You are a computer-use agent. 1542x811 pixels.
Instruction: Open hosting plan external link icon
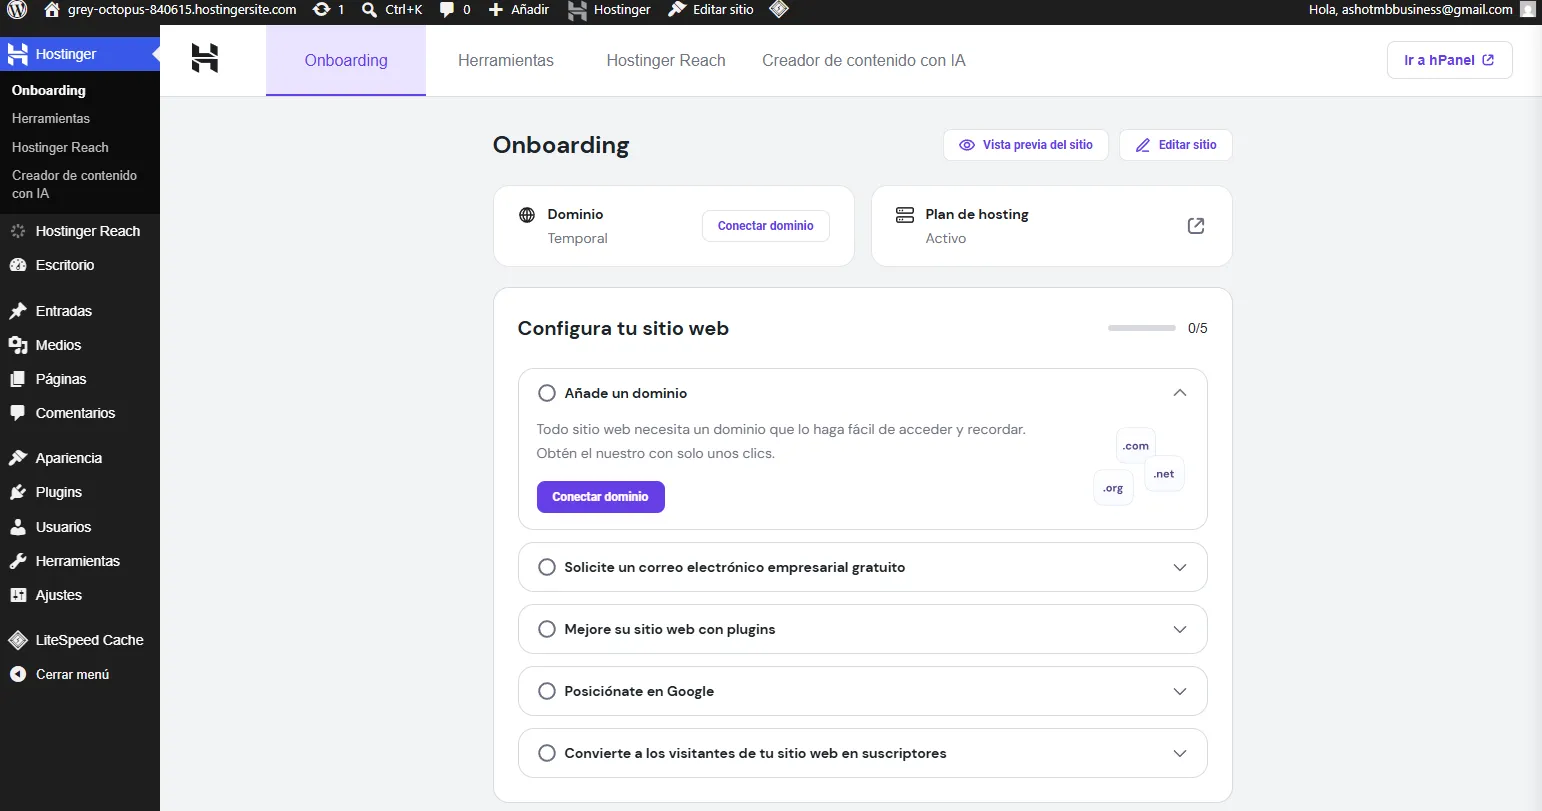[x=1195, y=226]
